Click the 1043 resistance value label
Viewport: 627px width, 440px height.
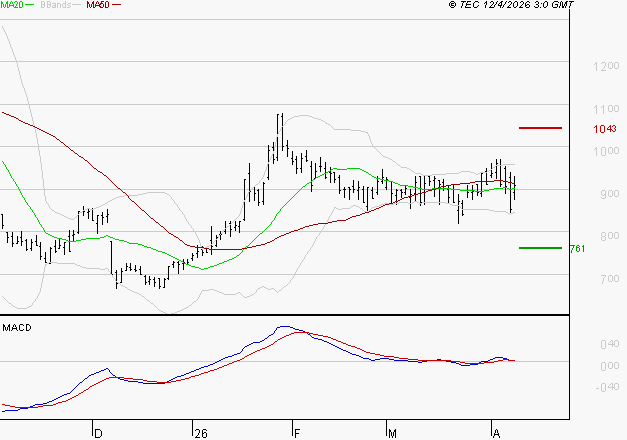pyautogui.click(x=604, y=129)
